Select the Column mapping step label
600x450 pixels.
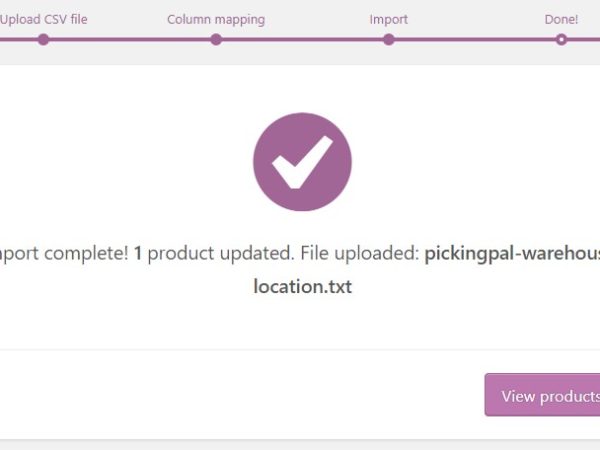tap(216, 19)
